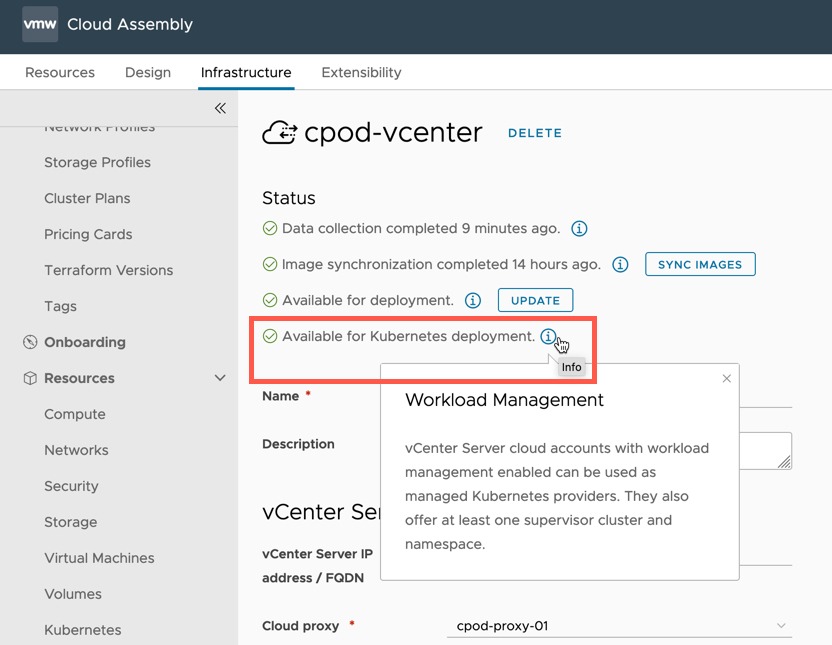
Task: Switch to the Resources tab
Action: point(60,72)
